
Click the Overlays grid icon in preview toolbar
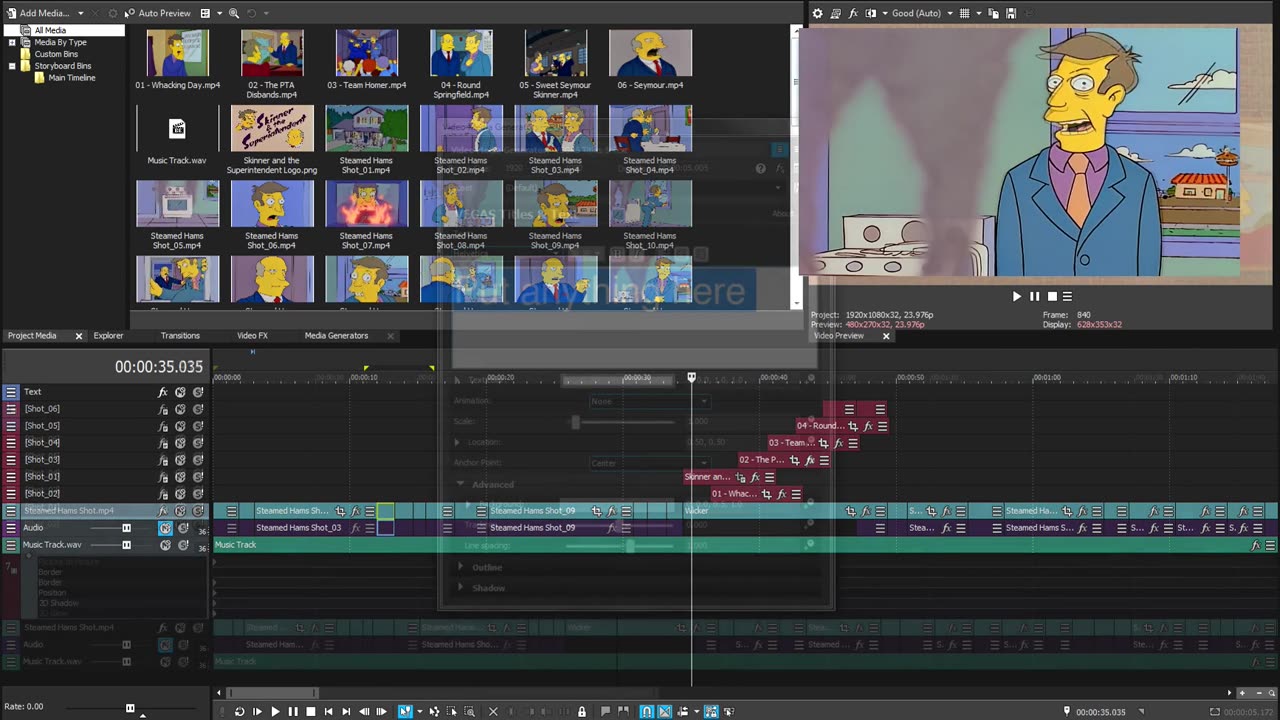tap(964, 13)
